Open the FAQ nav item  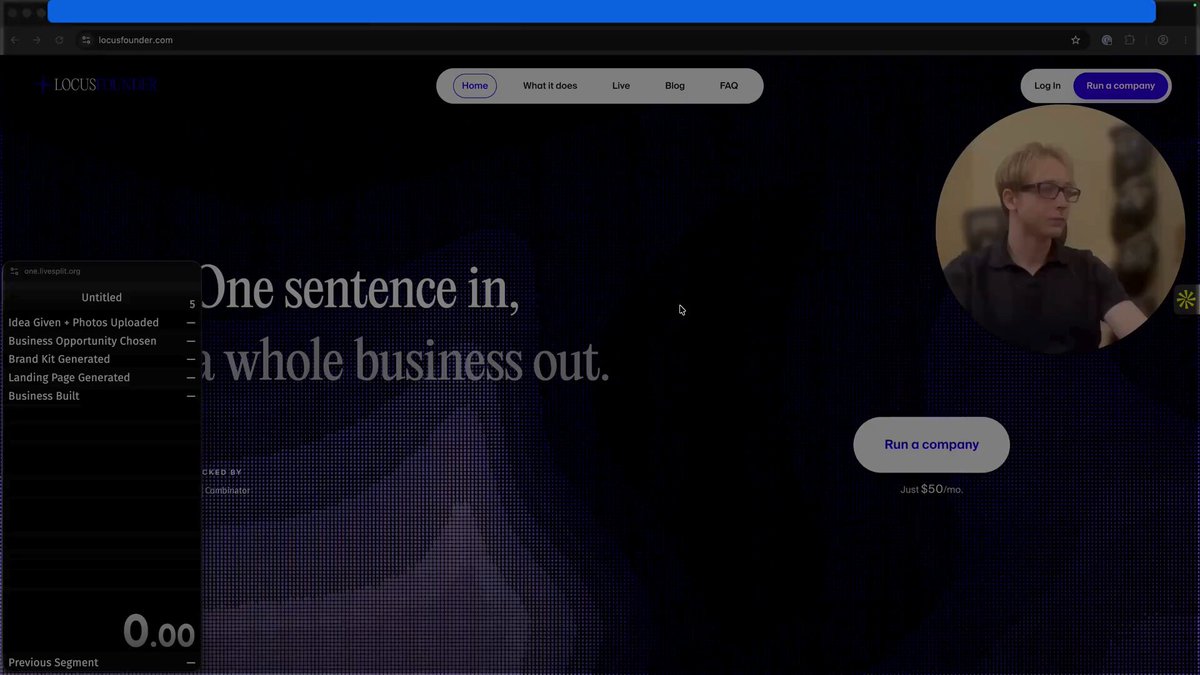729,86
